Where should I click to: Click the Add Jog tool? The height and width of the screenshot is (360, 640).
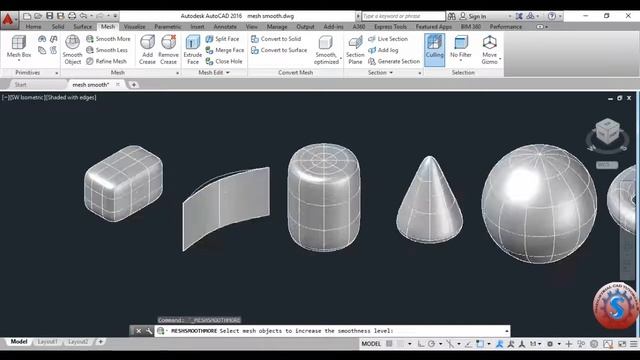point(383,50)
